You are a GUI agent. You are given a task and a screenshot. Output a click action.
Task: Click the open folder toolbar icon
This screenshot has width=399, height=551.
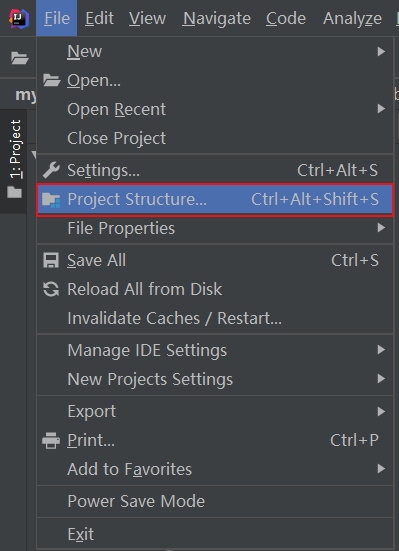click(x=19, y=58)
